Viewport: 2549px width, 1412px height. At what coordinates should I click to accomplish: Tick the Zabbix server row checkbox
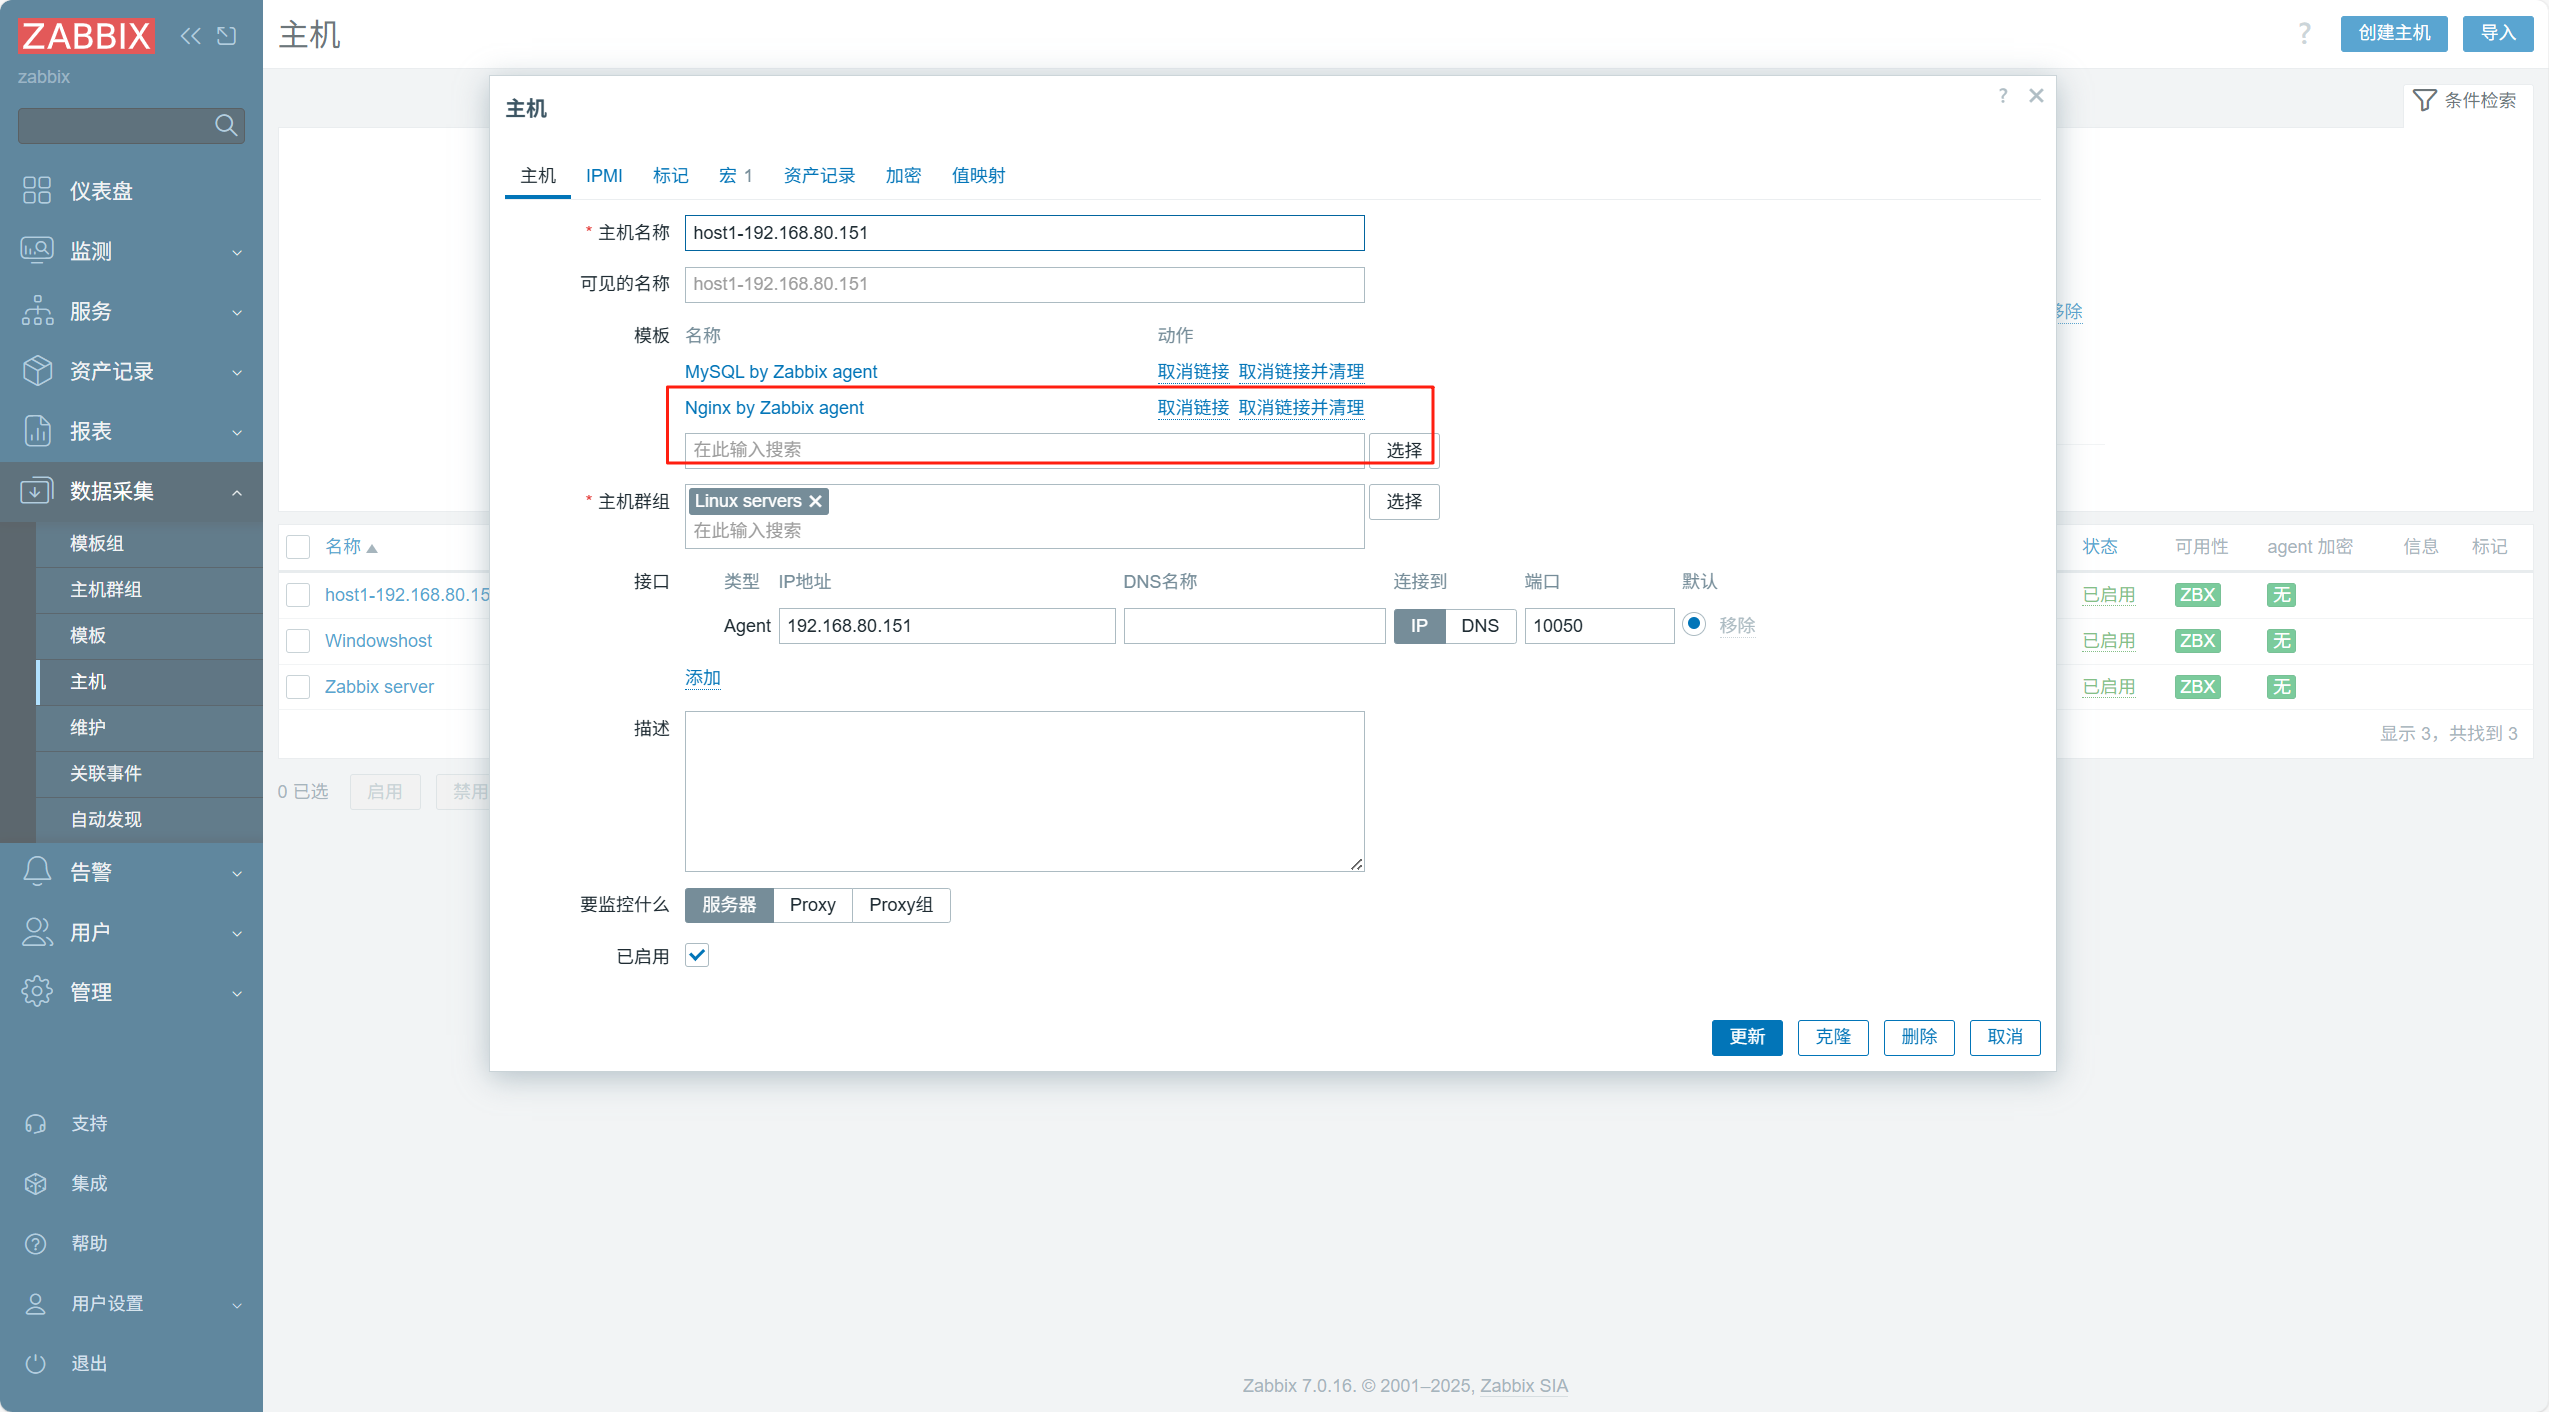298,686
